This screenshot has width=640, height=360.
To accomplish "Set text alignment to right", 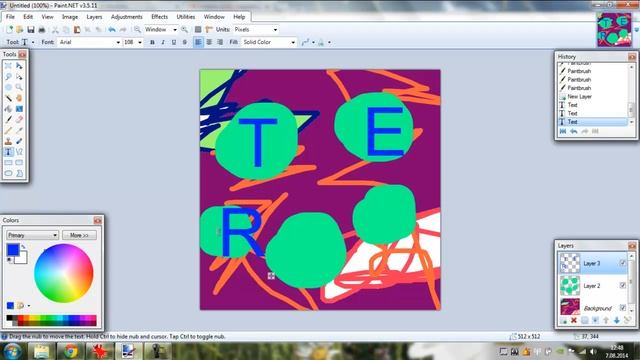I will [220, 42].
